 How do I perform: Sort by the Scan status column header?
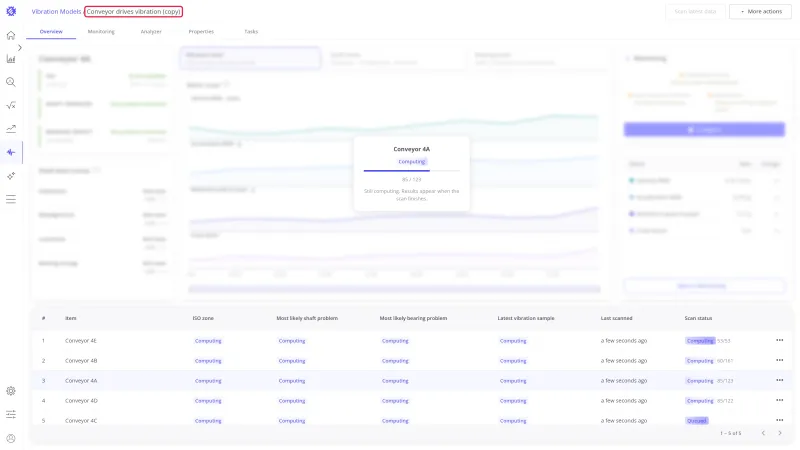pos(698,318)
